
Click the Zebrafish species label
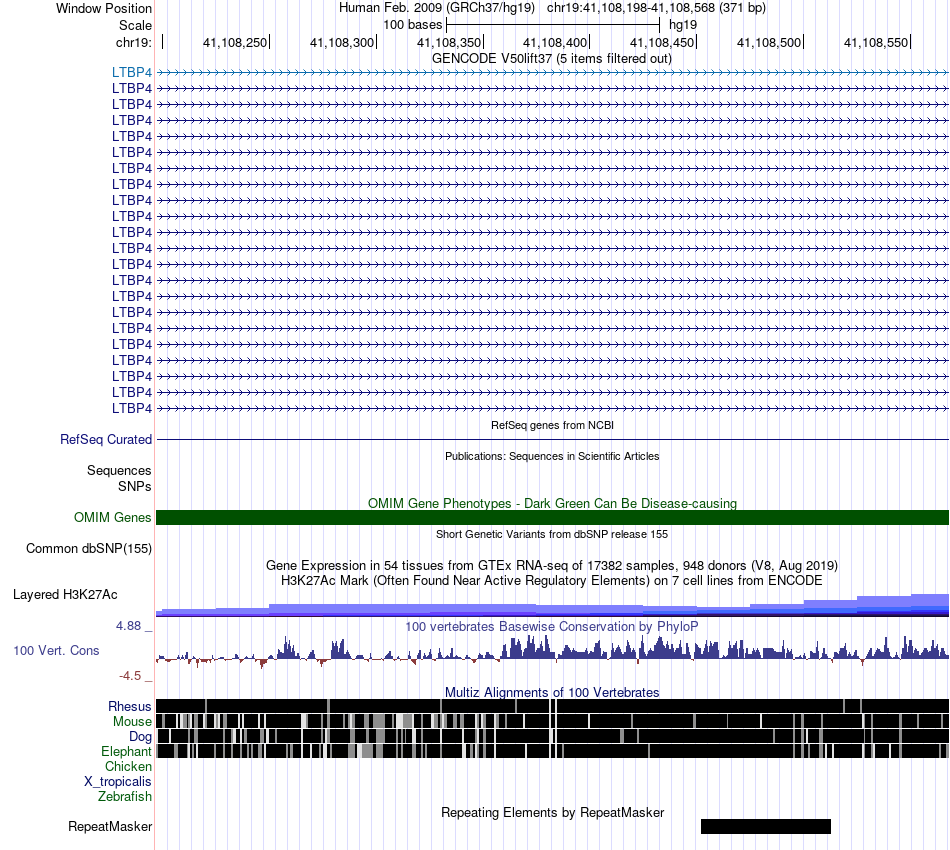tap(125, 796)
